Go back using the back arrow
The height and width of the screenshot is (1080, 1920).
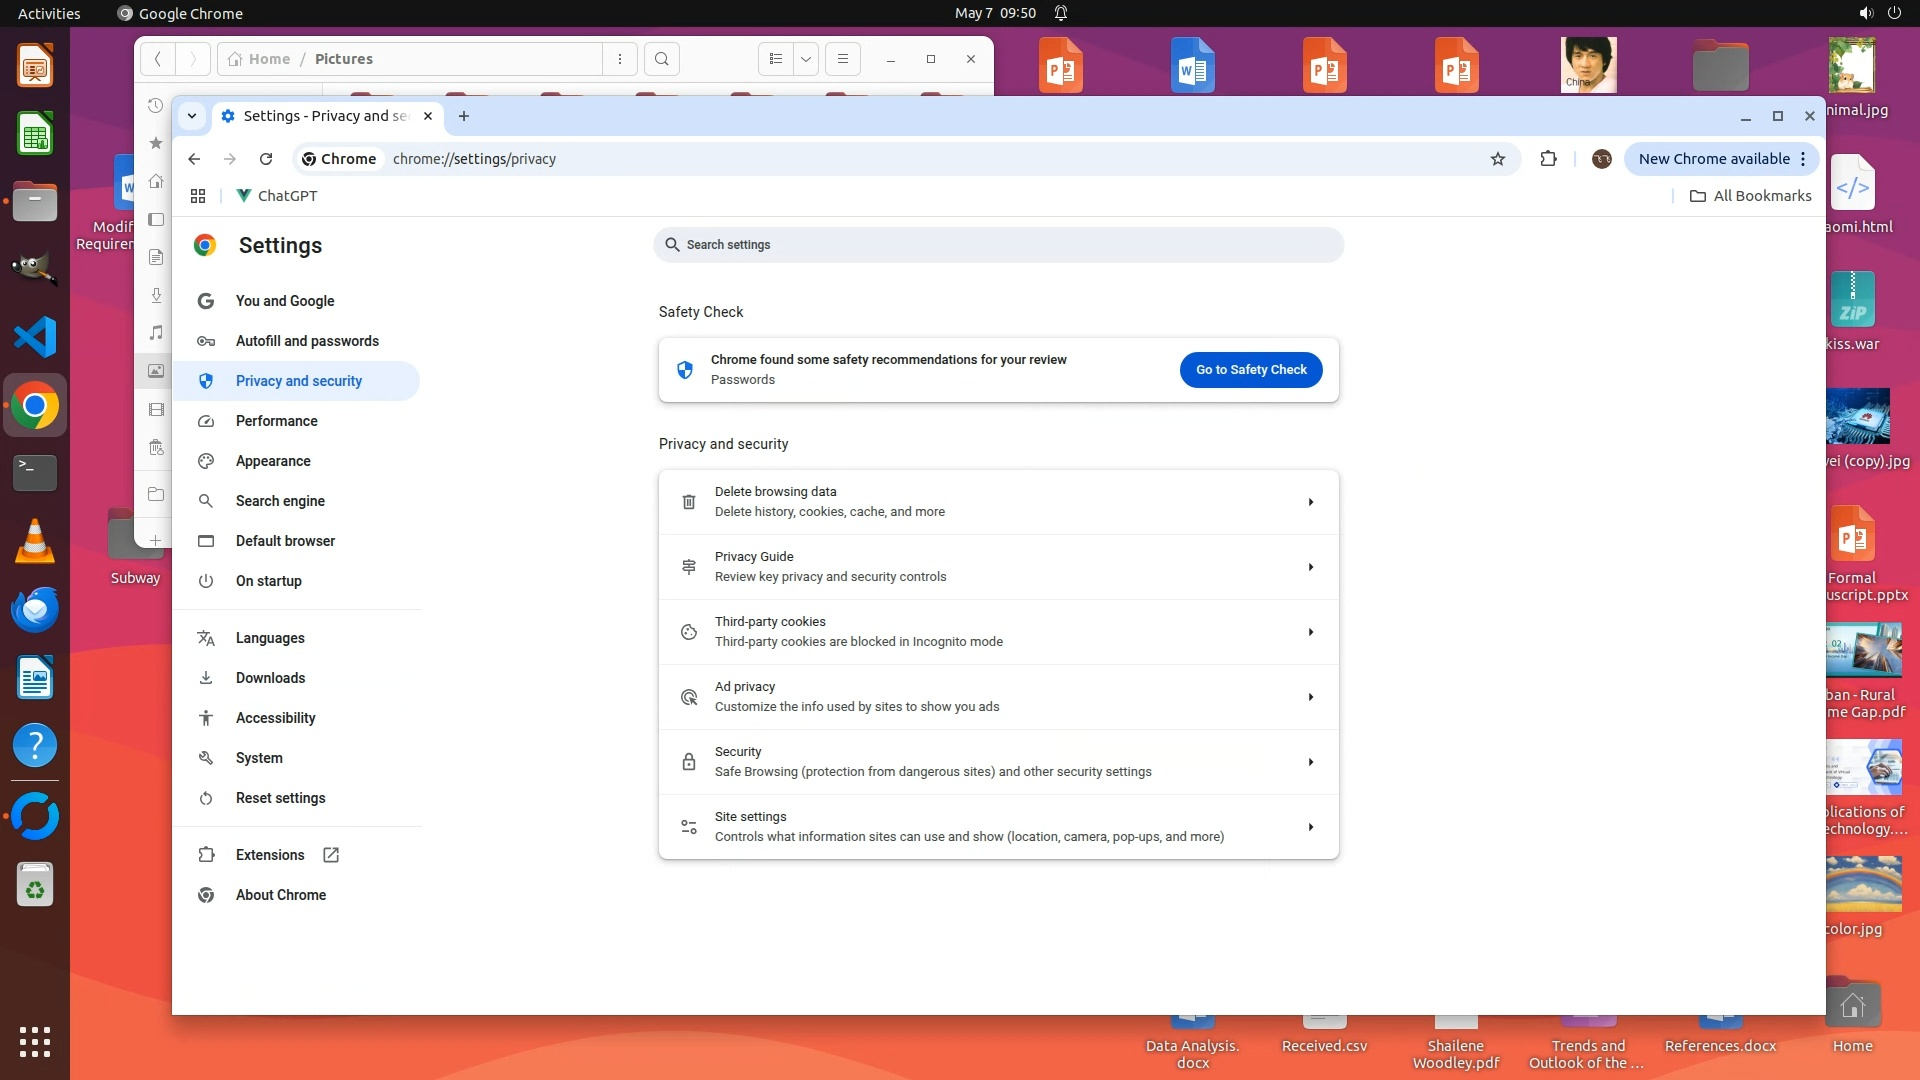click(194, 159)
